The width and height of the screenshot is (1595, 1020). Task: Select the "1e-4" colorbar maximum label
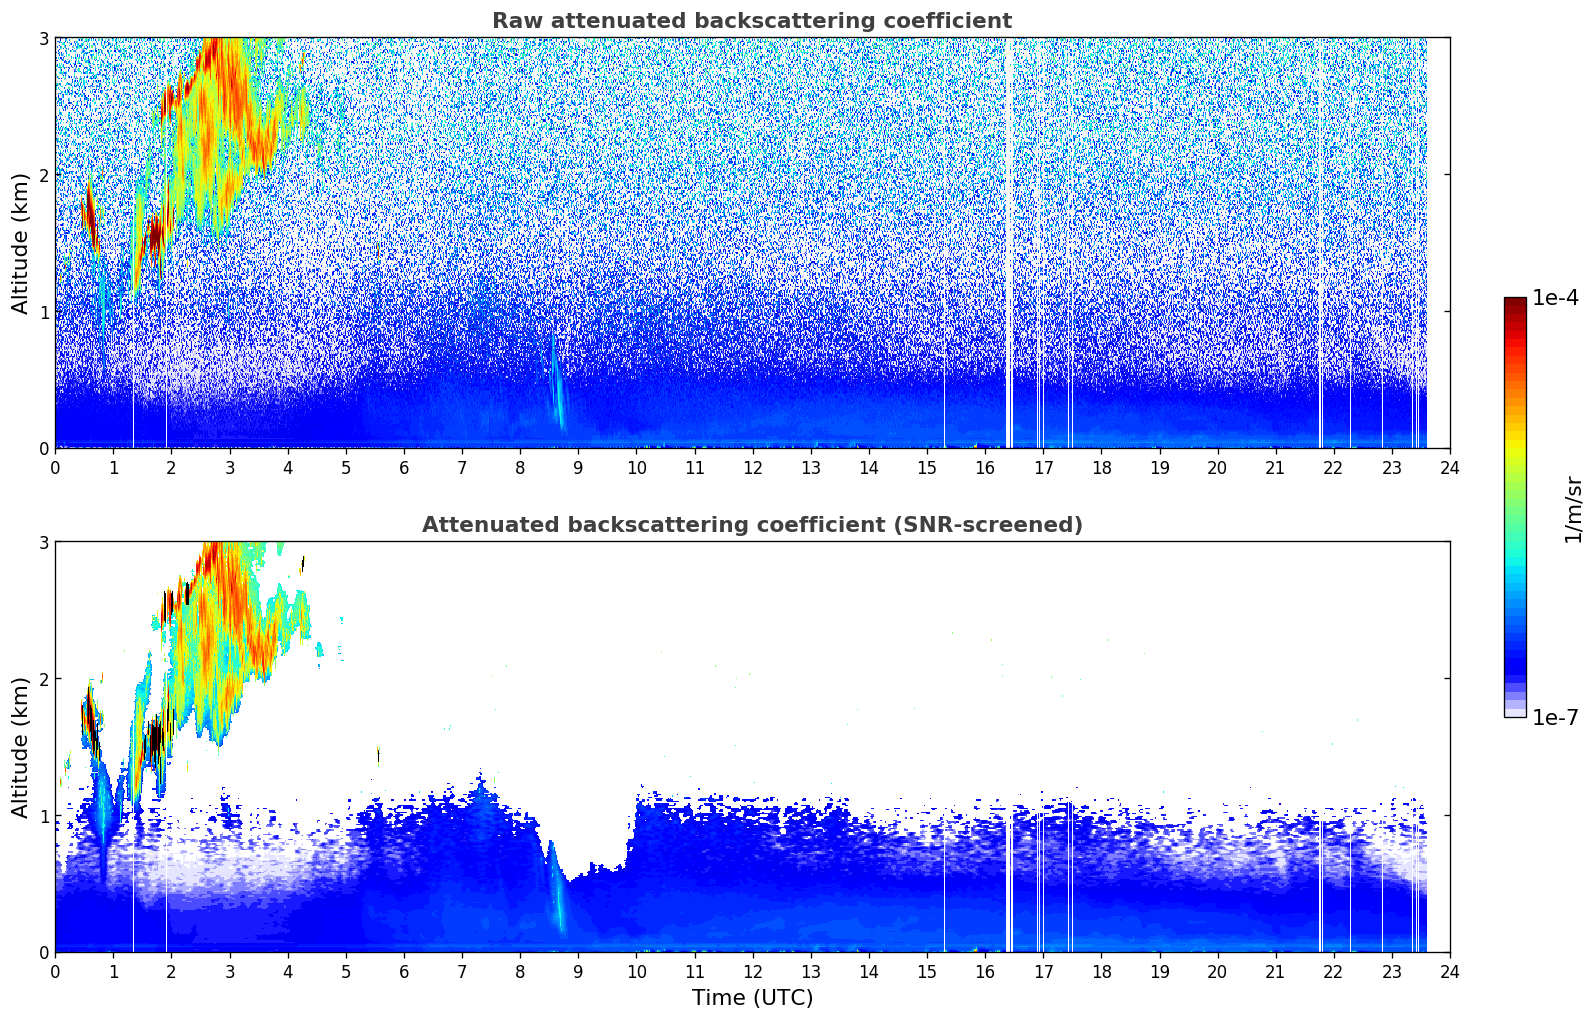pos(1555,298)
